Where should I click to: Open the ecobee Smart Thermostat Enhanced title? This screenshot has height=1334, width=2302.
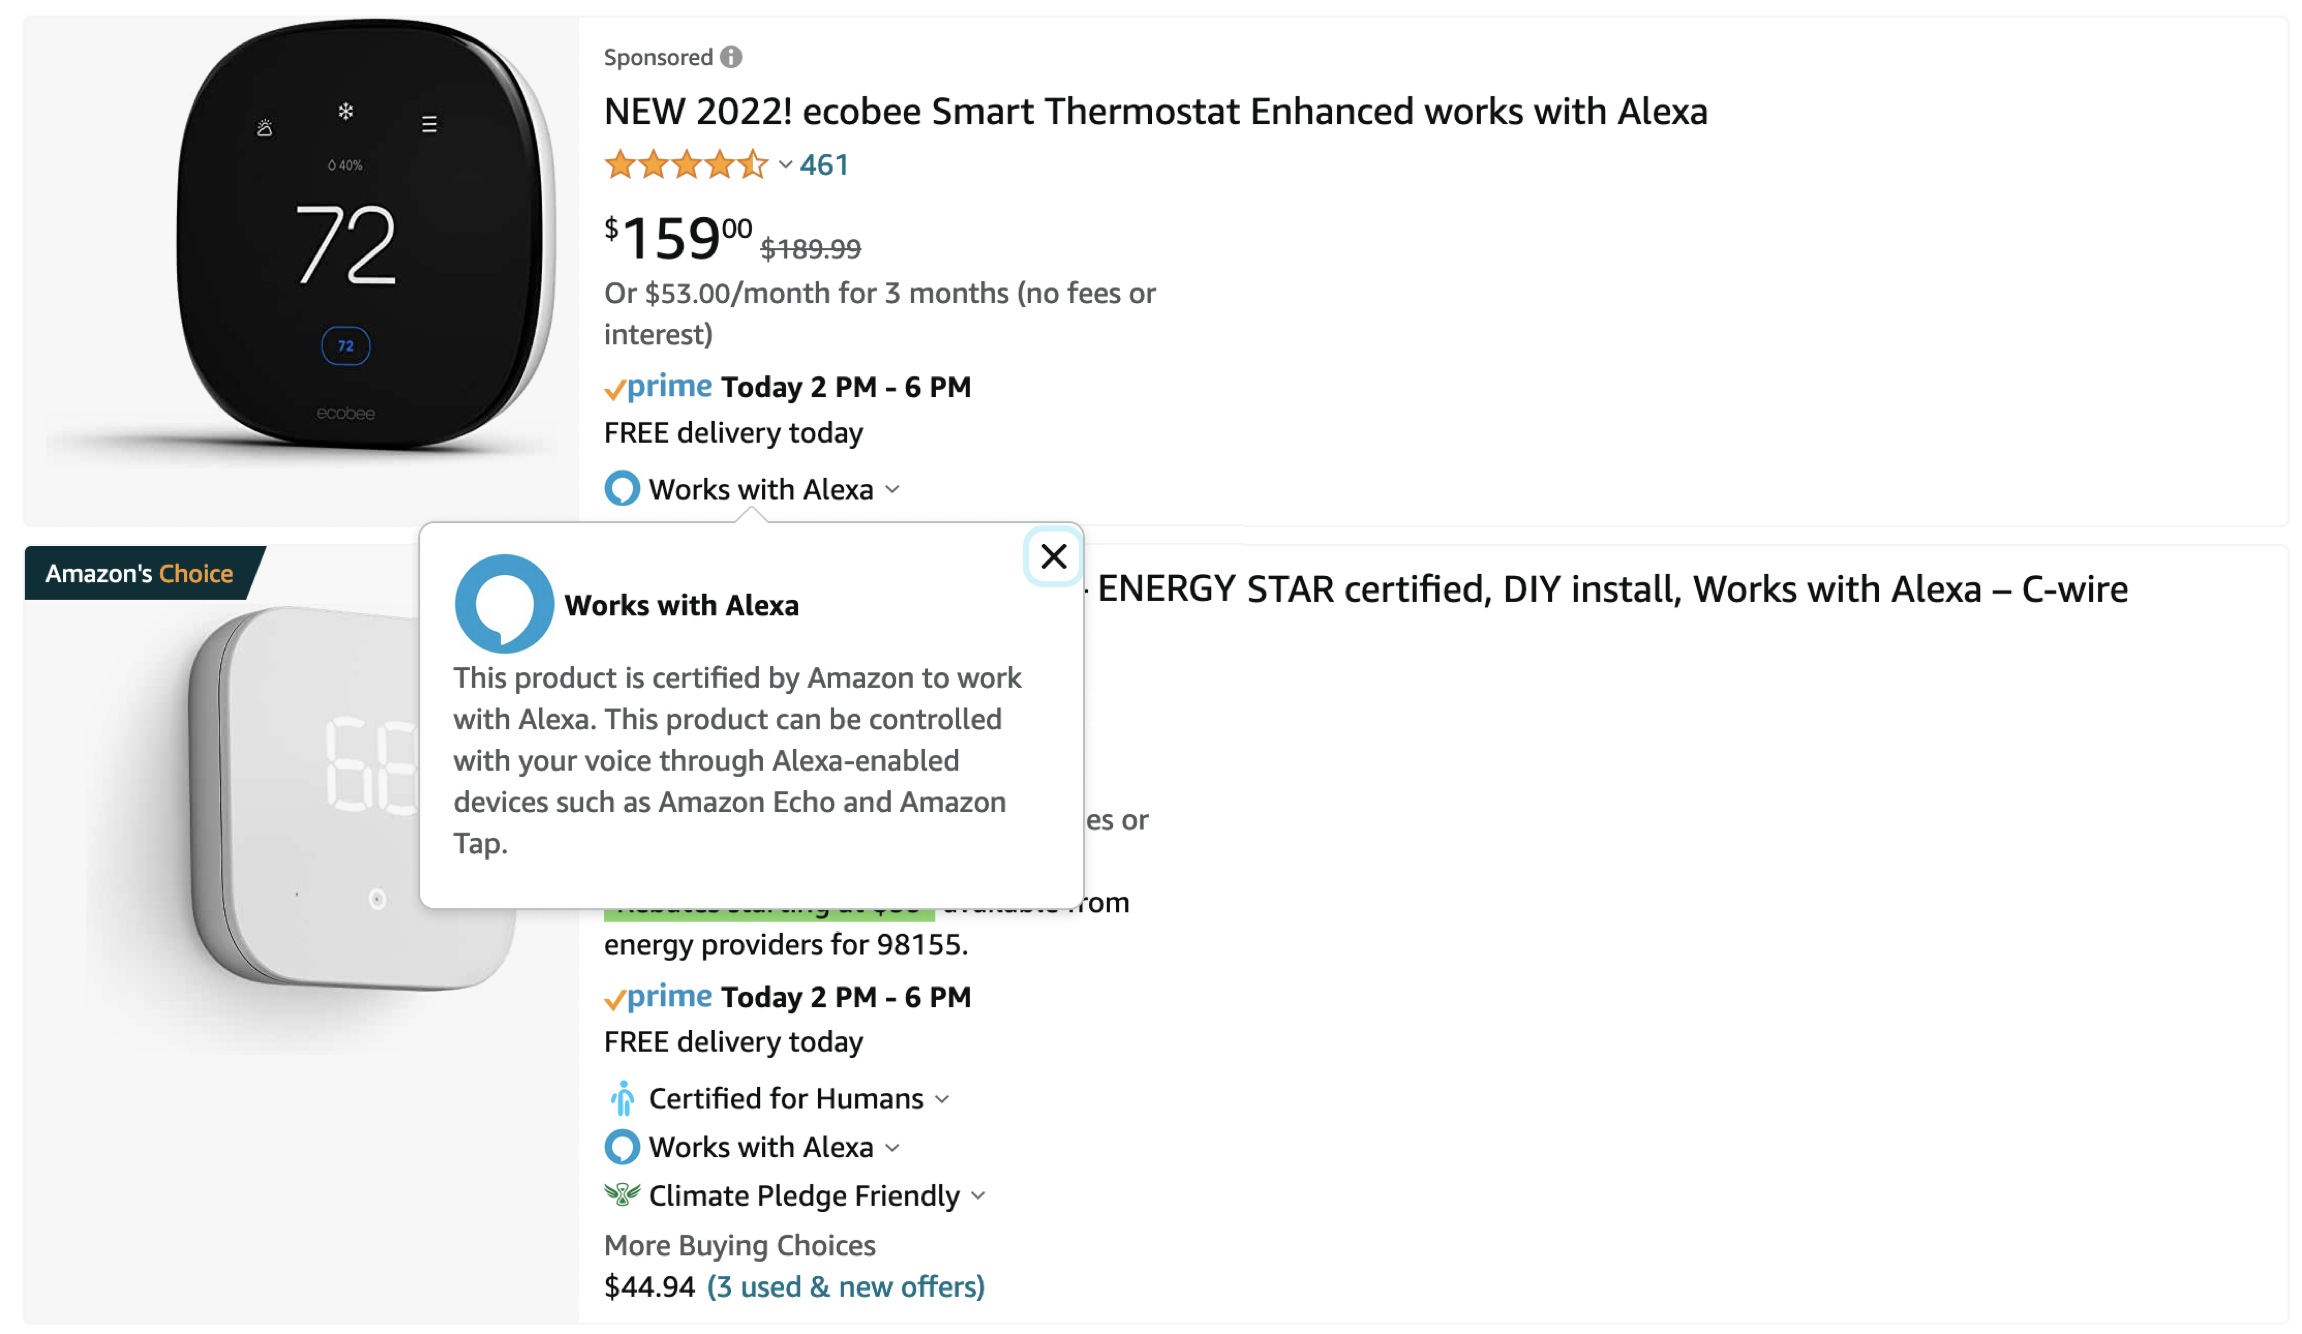tap(1155, 111)
